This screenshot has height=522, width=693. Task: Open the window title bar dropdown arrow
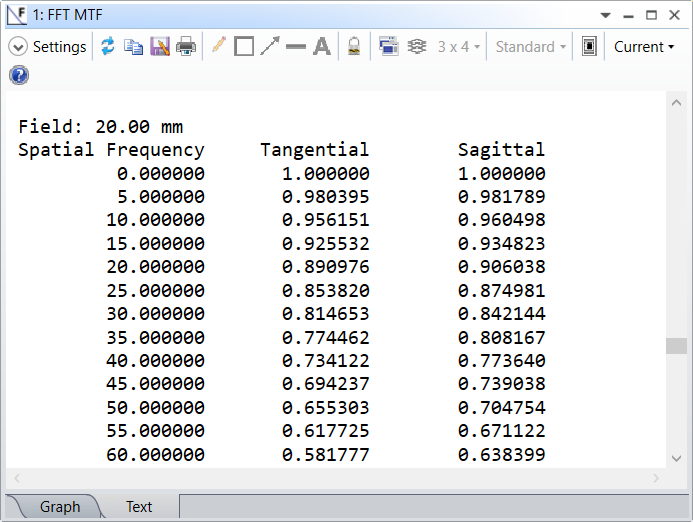click(x=605, y=15)
